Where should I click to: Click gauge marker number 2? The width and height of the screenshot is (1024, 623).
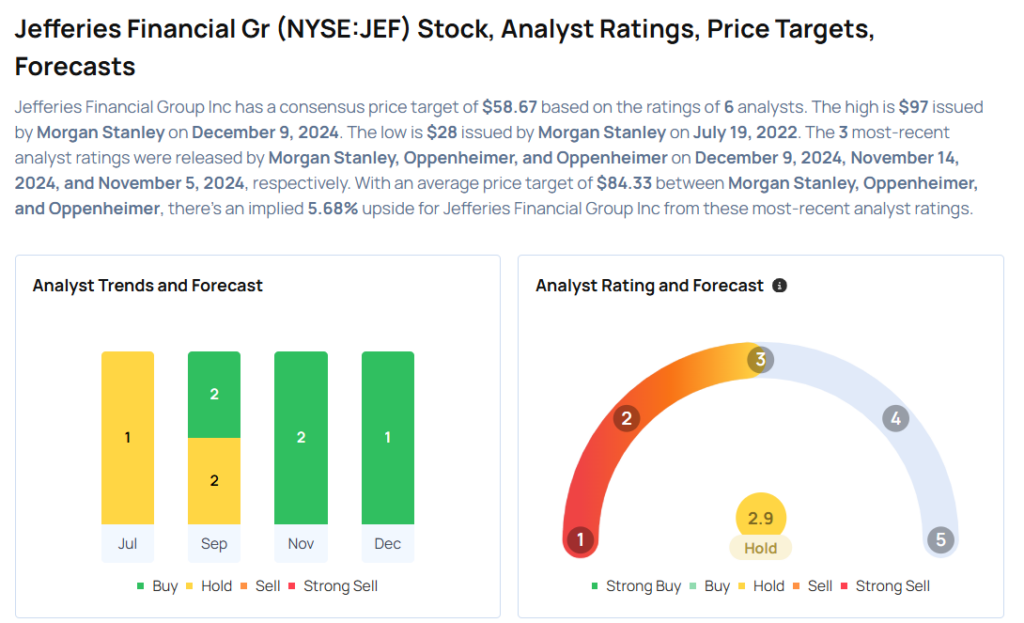(626, 418)
